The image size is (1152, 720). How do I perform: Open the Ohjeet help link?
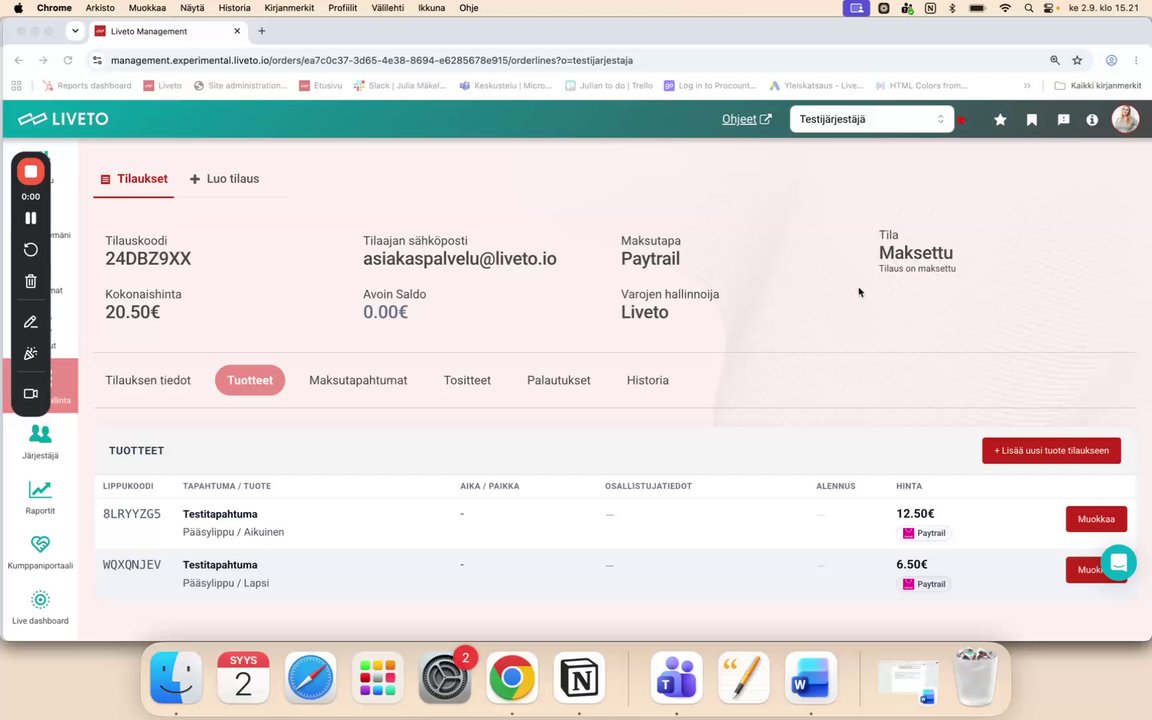(x=746, y=119)
